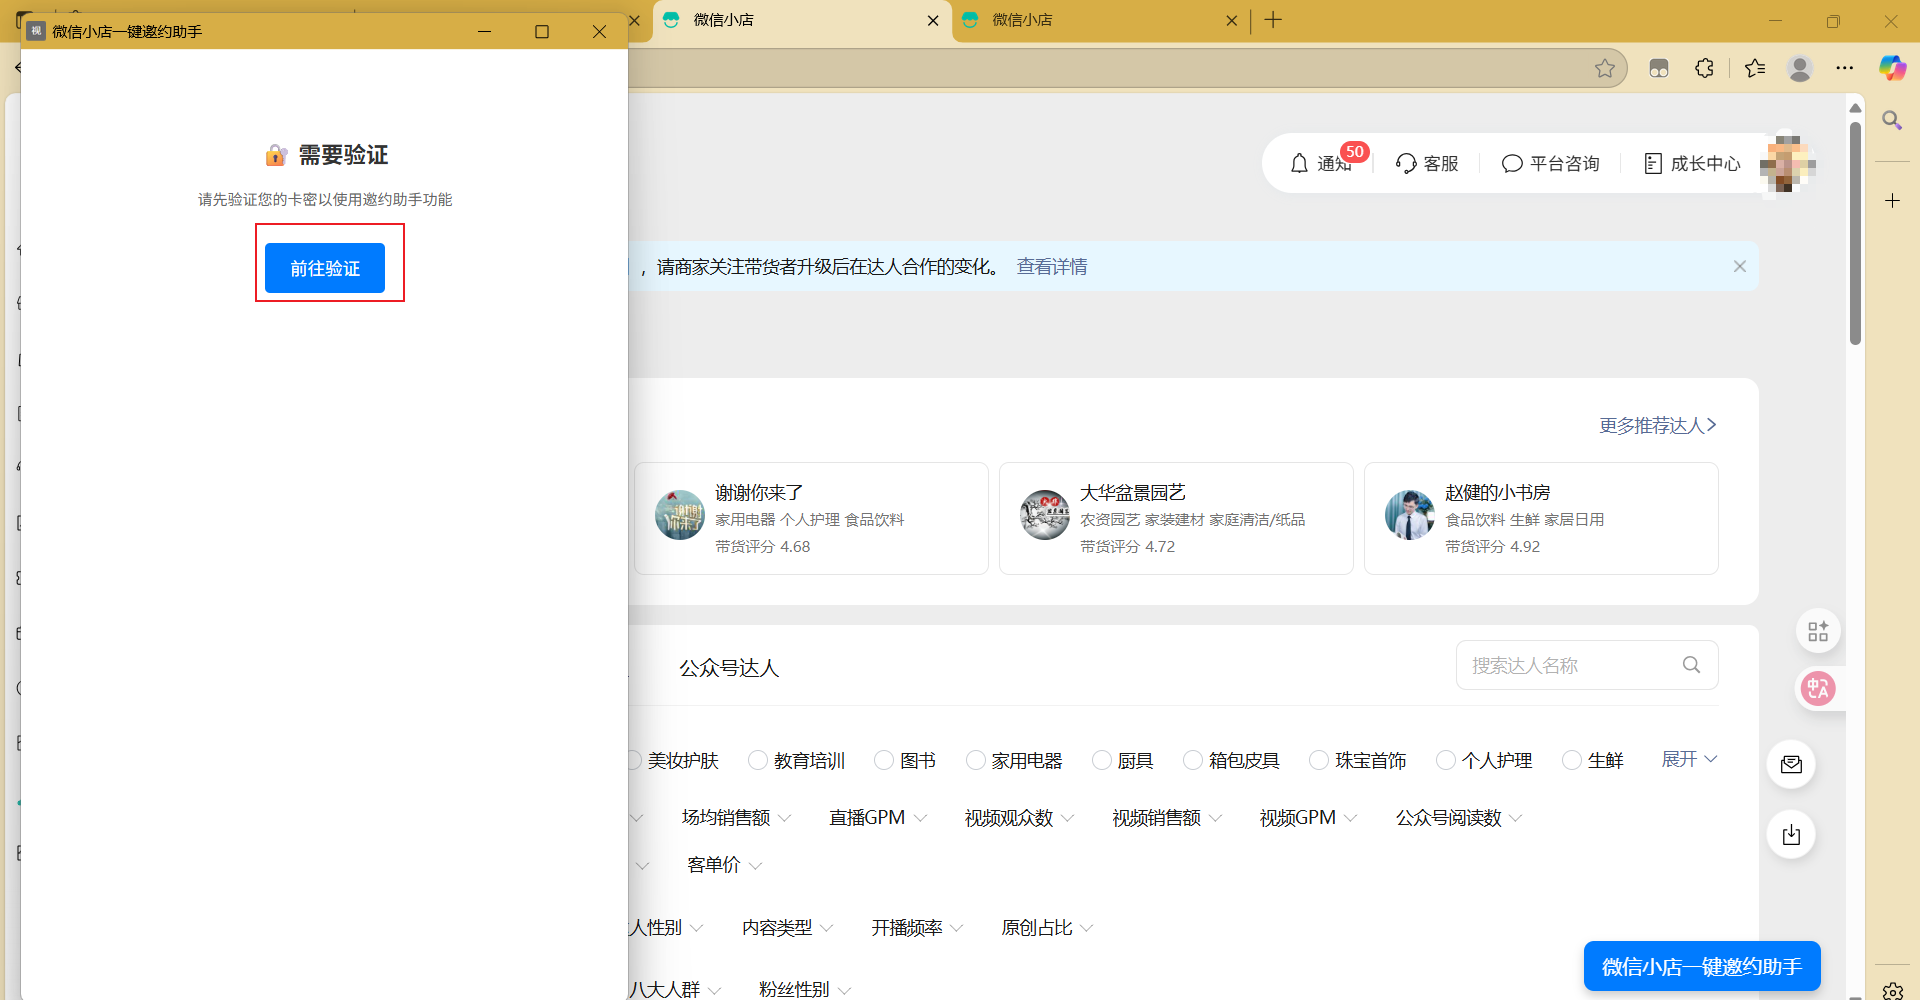Image resolution: width=1920 pixels, height=1000 pixels.
Task: Open 内容类型 filter dropdown
Action: (x=788, y=928)
